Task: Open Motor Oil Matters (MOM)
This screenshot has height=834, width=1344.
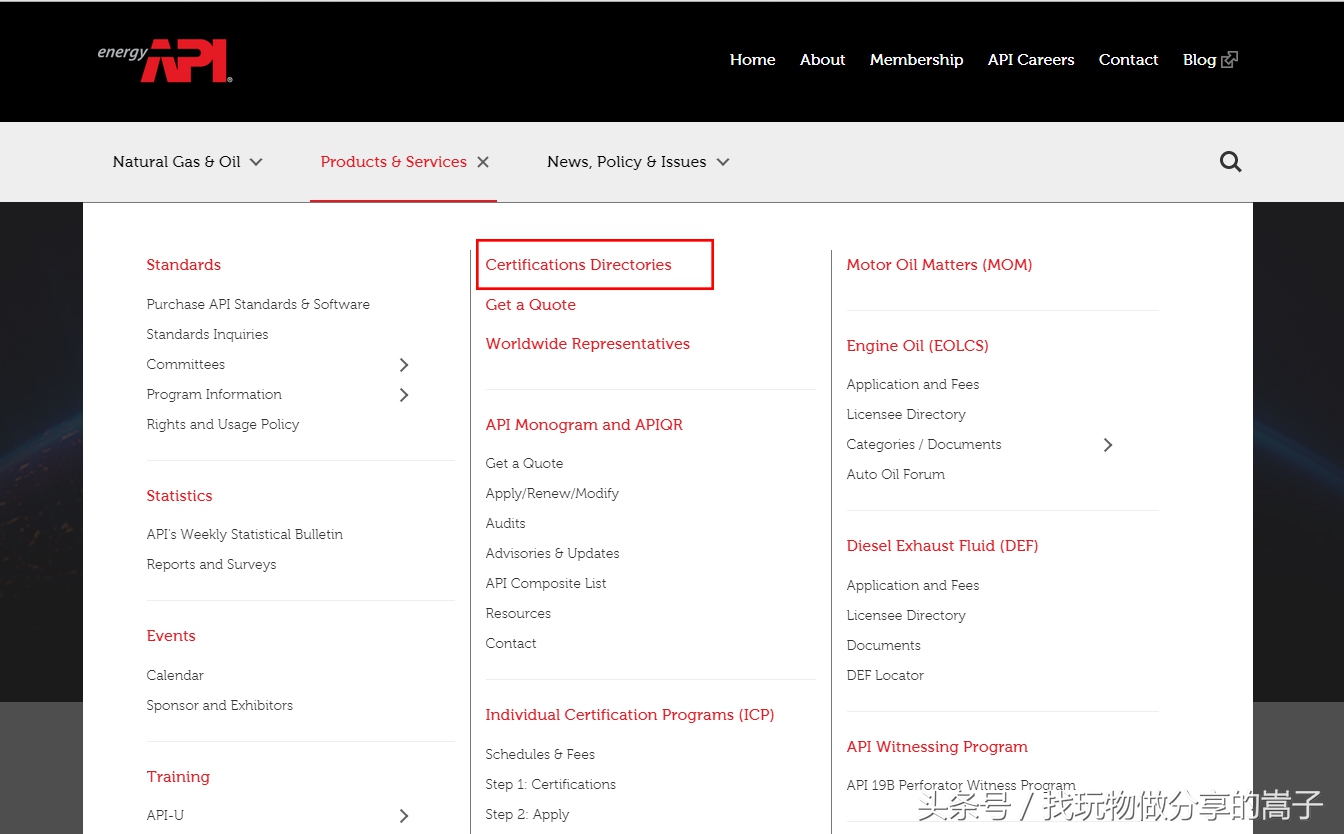Action: point(939,265)
